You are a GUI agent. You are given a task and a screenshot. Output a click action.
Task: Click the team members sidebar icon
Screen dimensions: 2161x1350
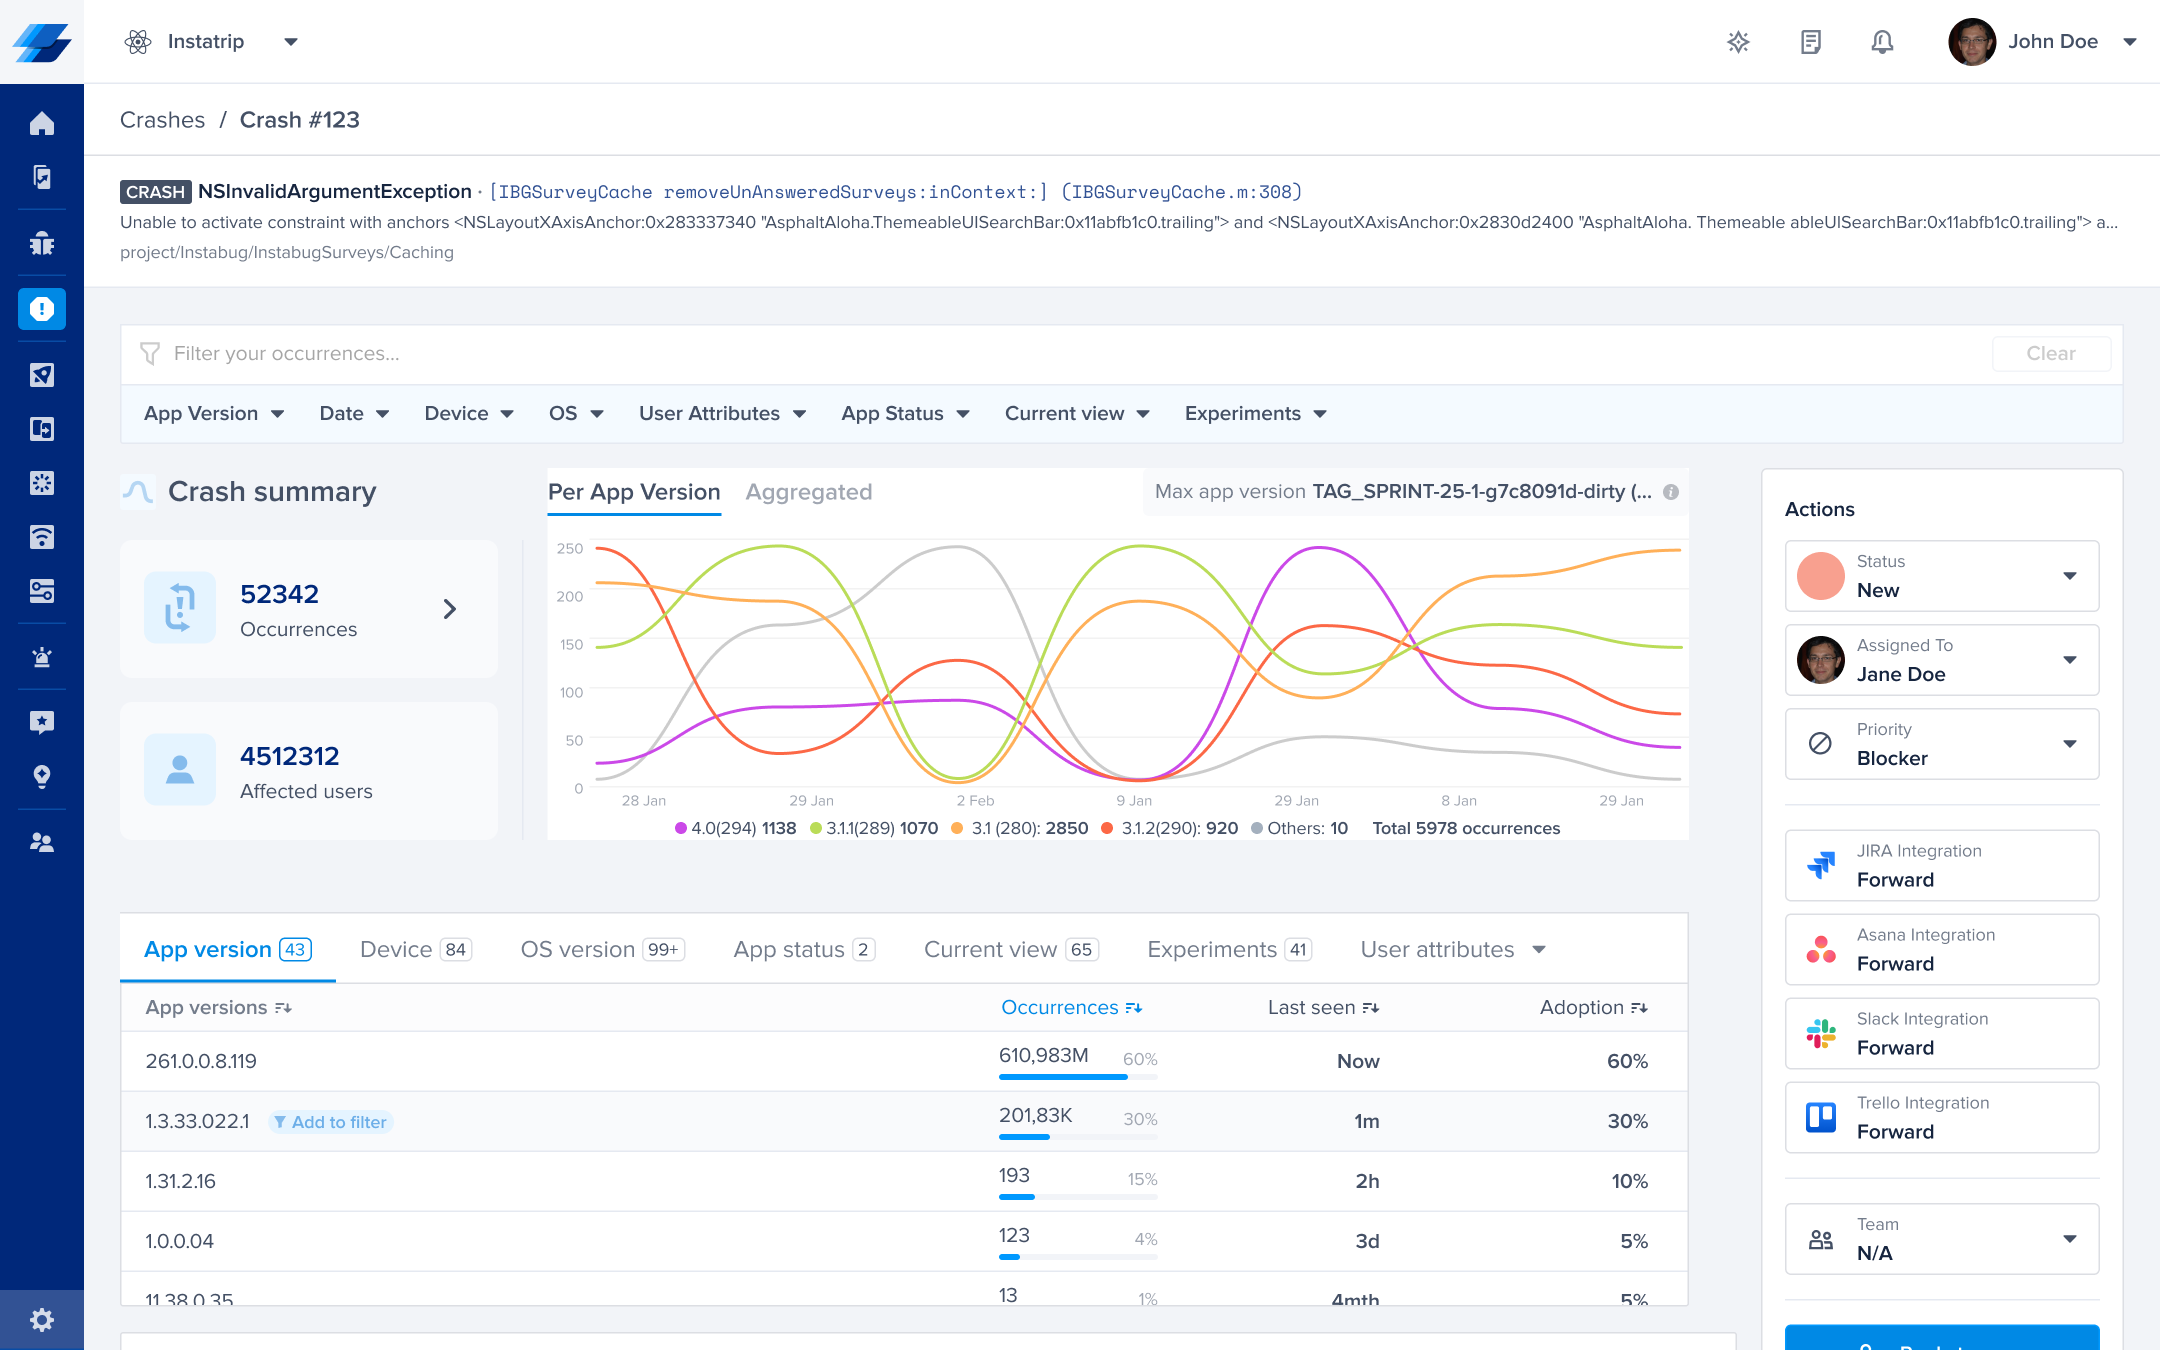tap(42, 843)
